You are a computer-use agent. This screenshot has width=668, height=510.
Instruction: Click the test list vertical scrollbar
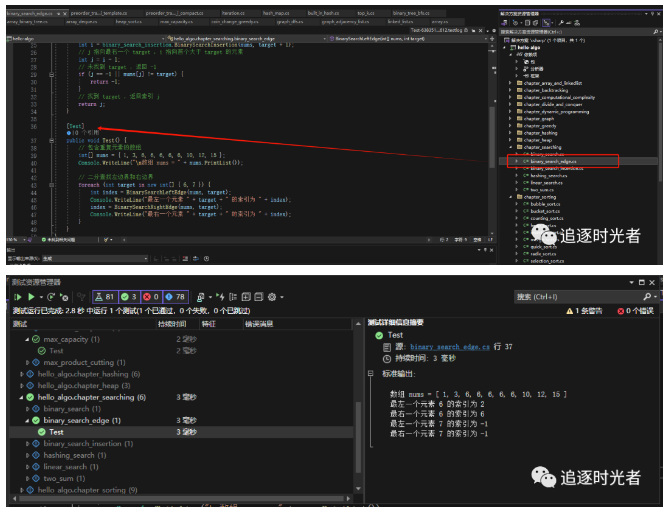pyautogui.click(x=358, y=436)
